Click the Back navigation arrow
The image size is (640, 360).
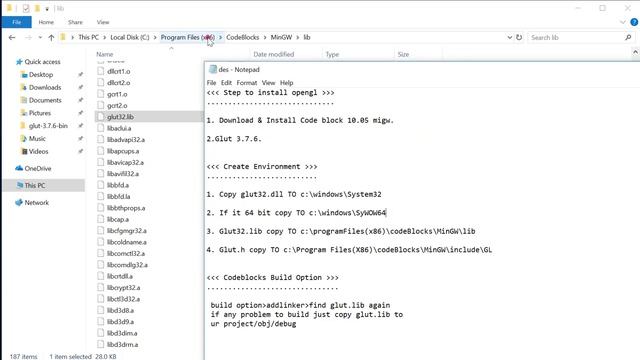(x=12, y=38)
